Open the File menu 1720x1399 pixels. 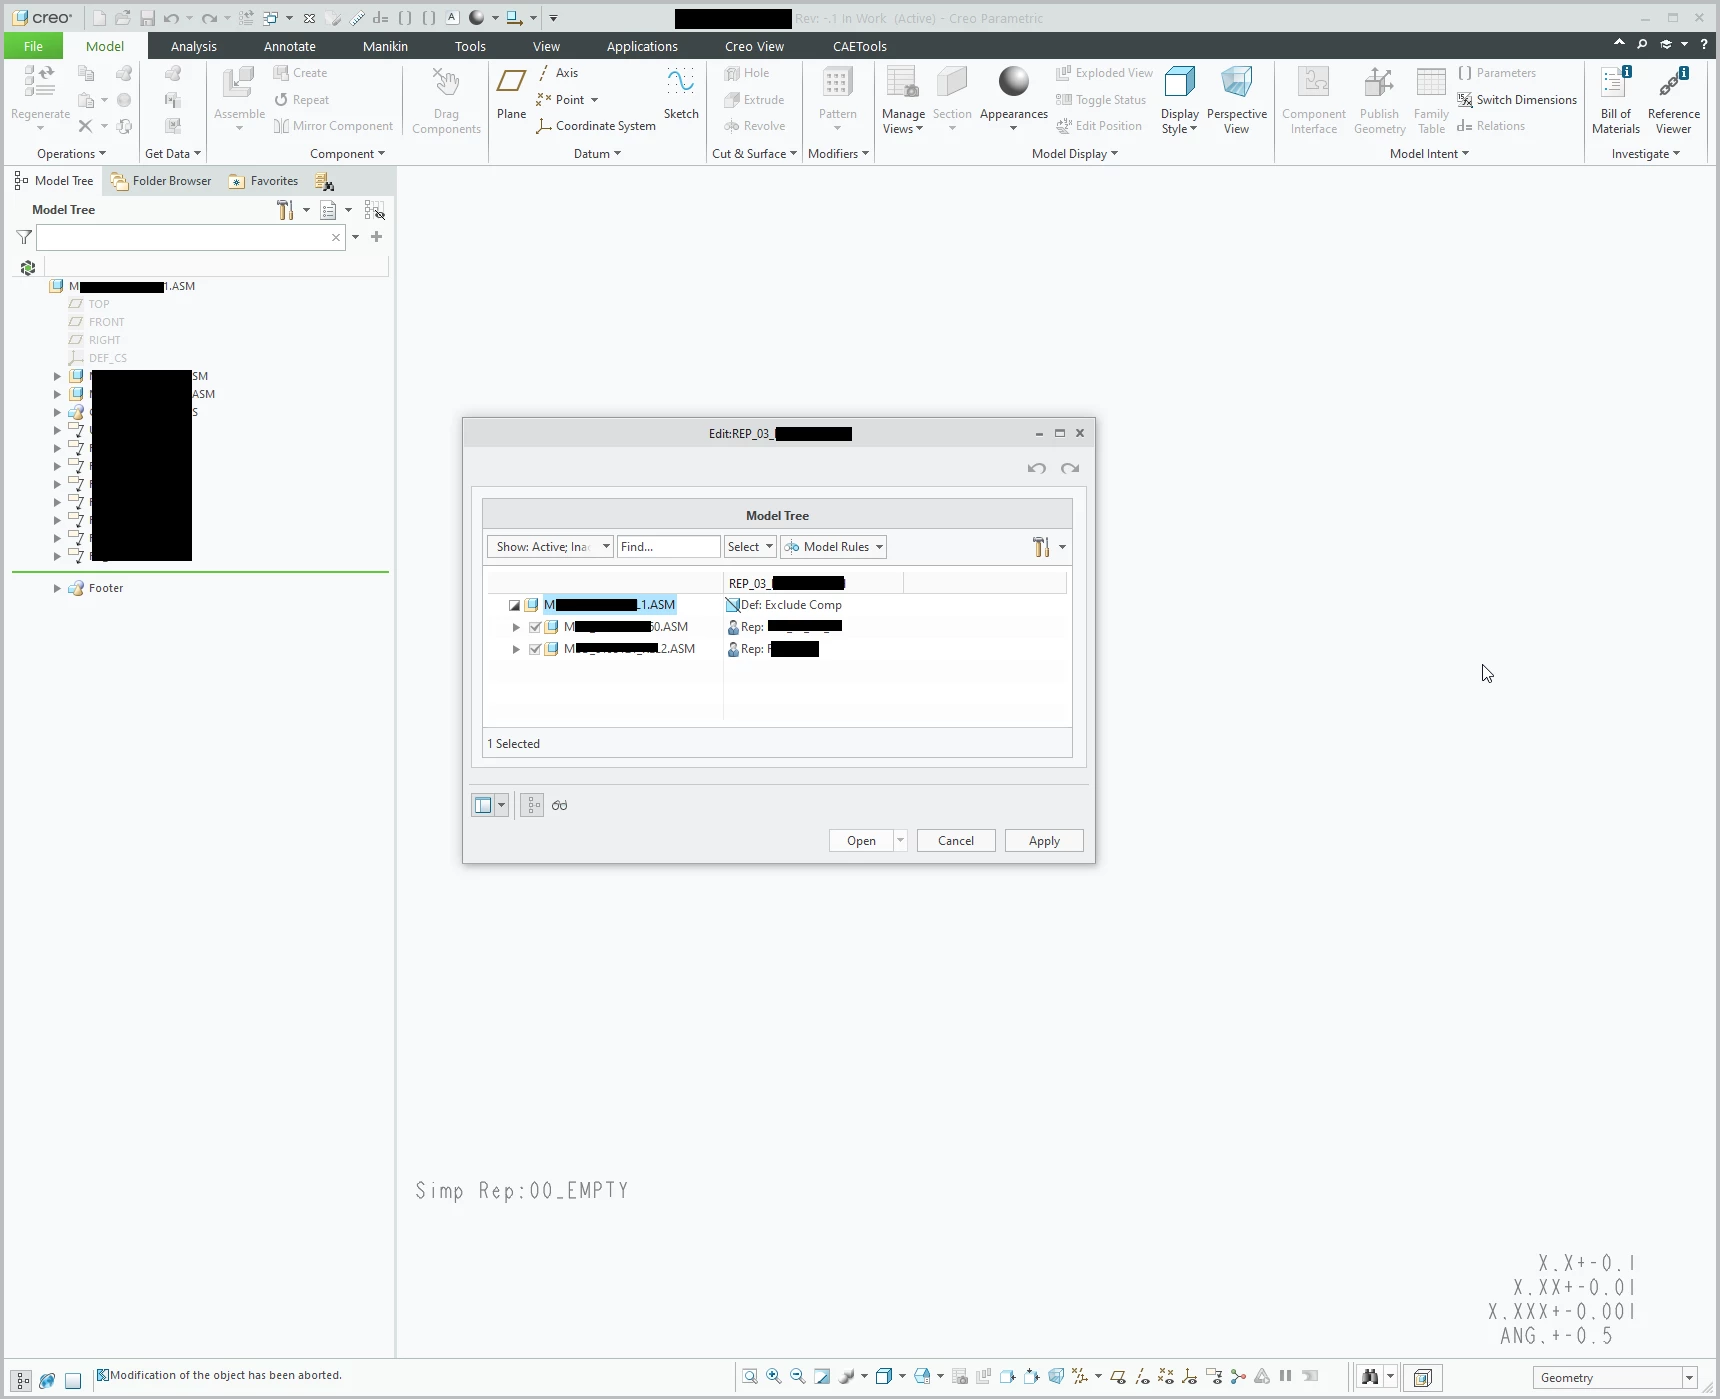33,46
